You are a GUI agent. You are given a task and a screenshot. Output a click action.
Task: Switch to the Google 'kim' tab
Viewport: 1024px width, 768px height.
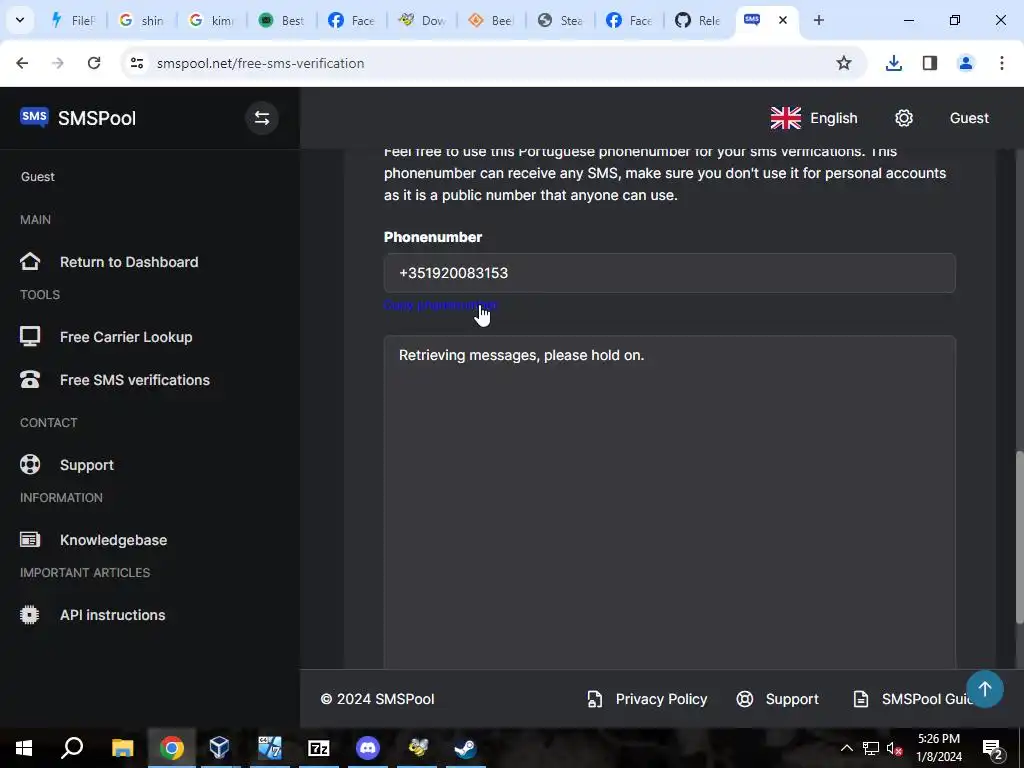[212, 20]
